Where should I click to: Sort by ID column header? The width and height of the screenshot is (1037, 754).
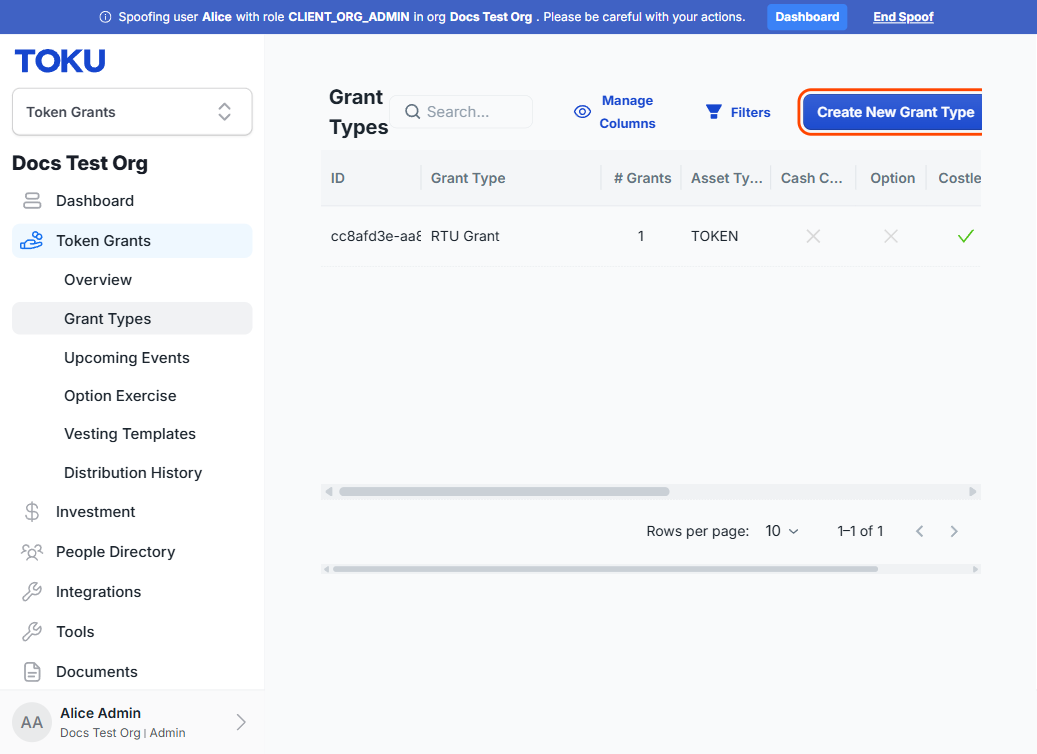click(338, 178)
